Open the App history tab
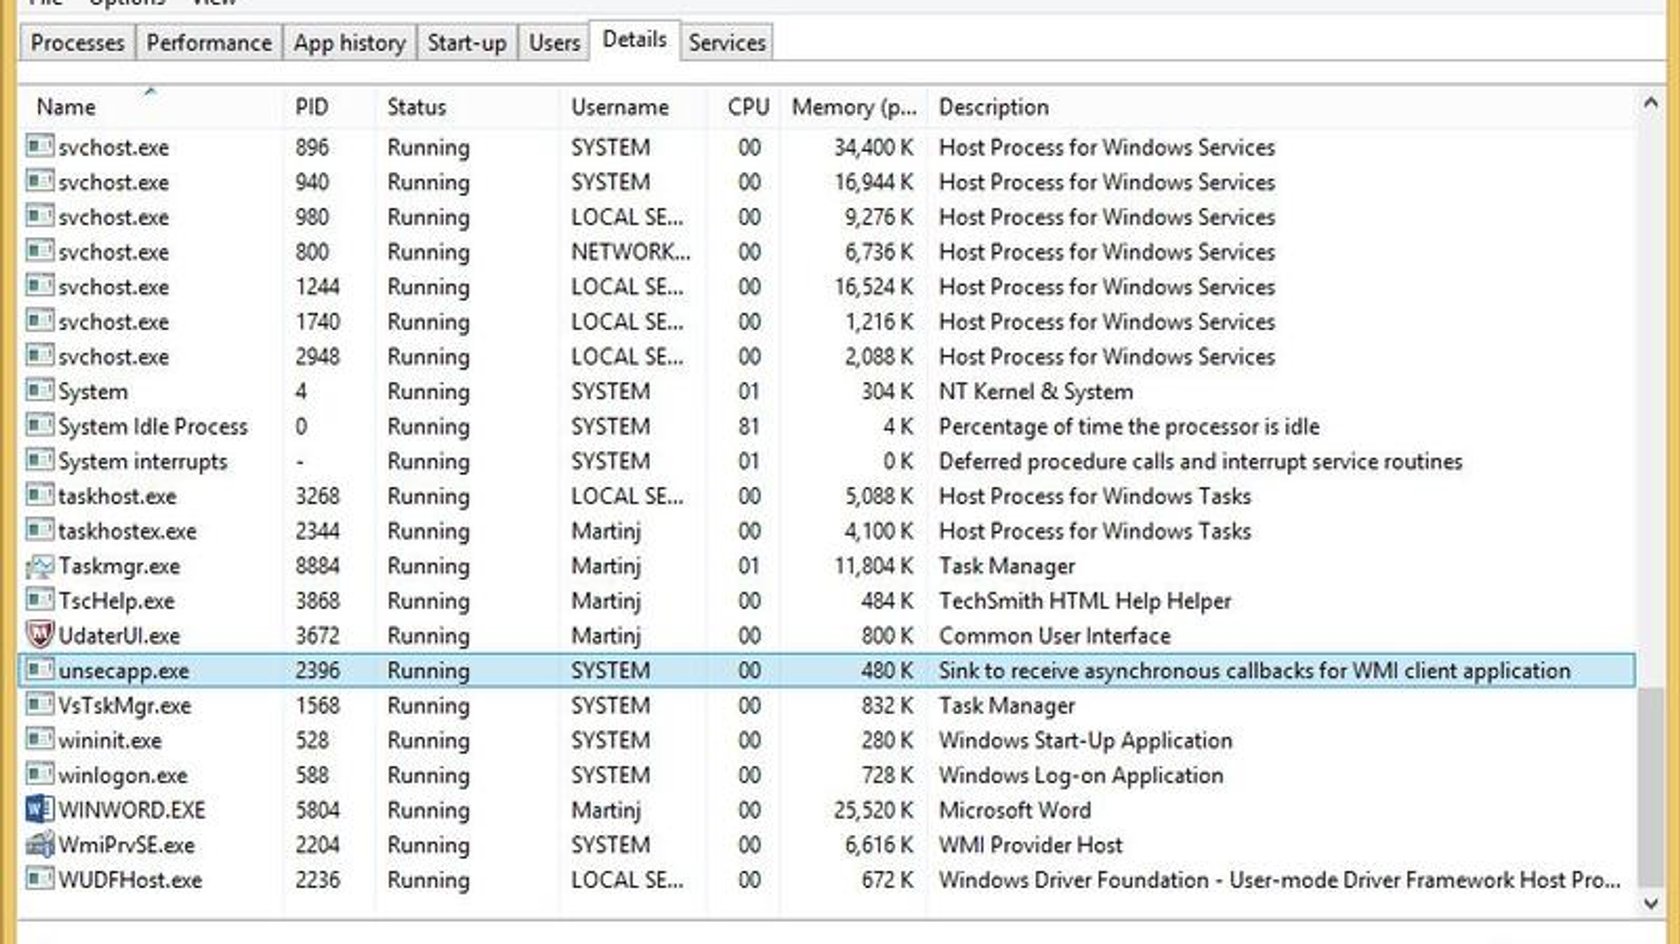 [349, 42]
